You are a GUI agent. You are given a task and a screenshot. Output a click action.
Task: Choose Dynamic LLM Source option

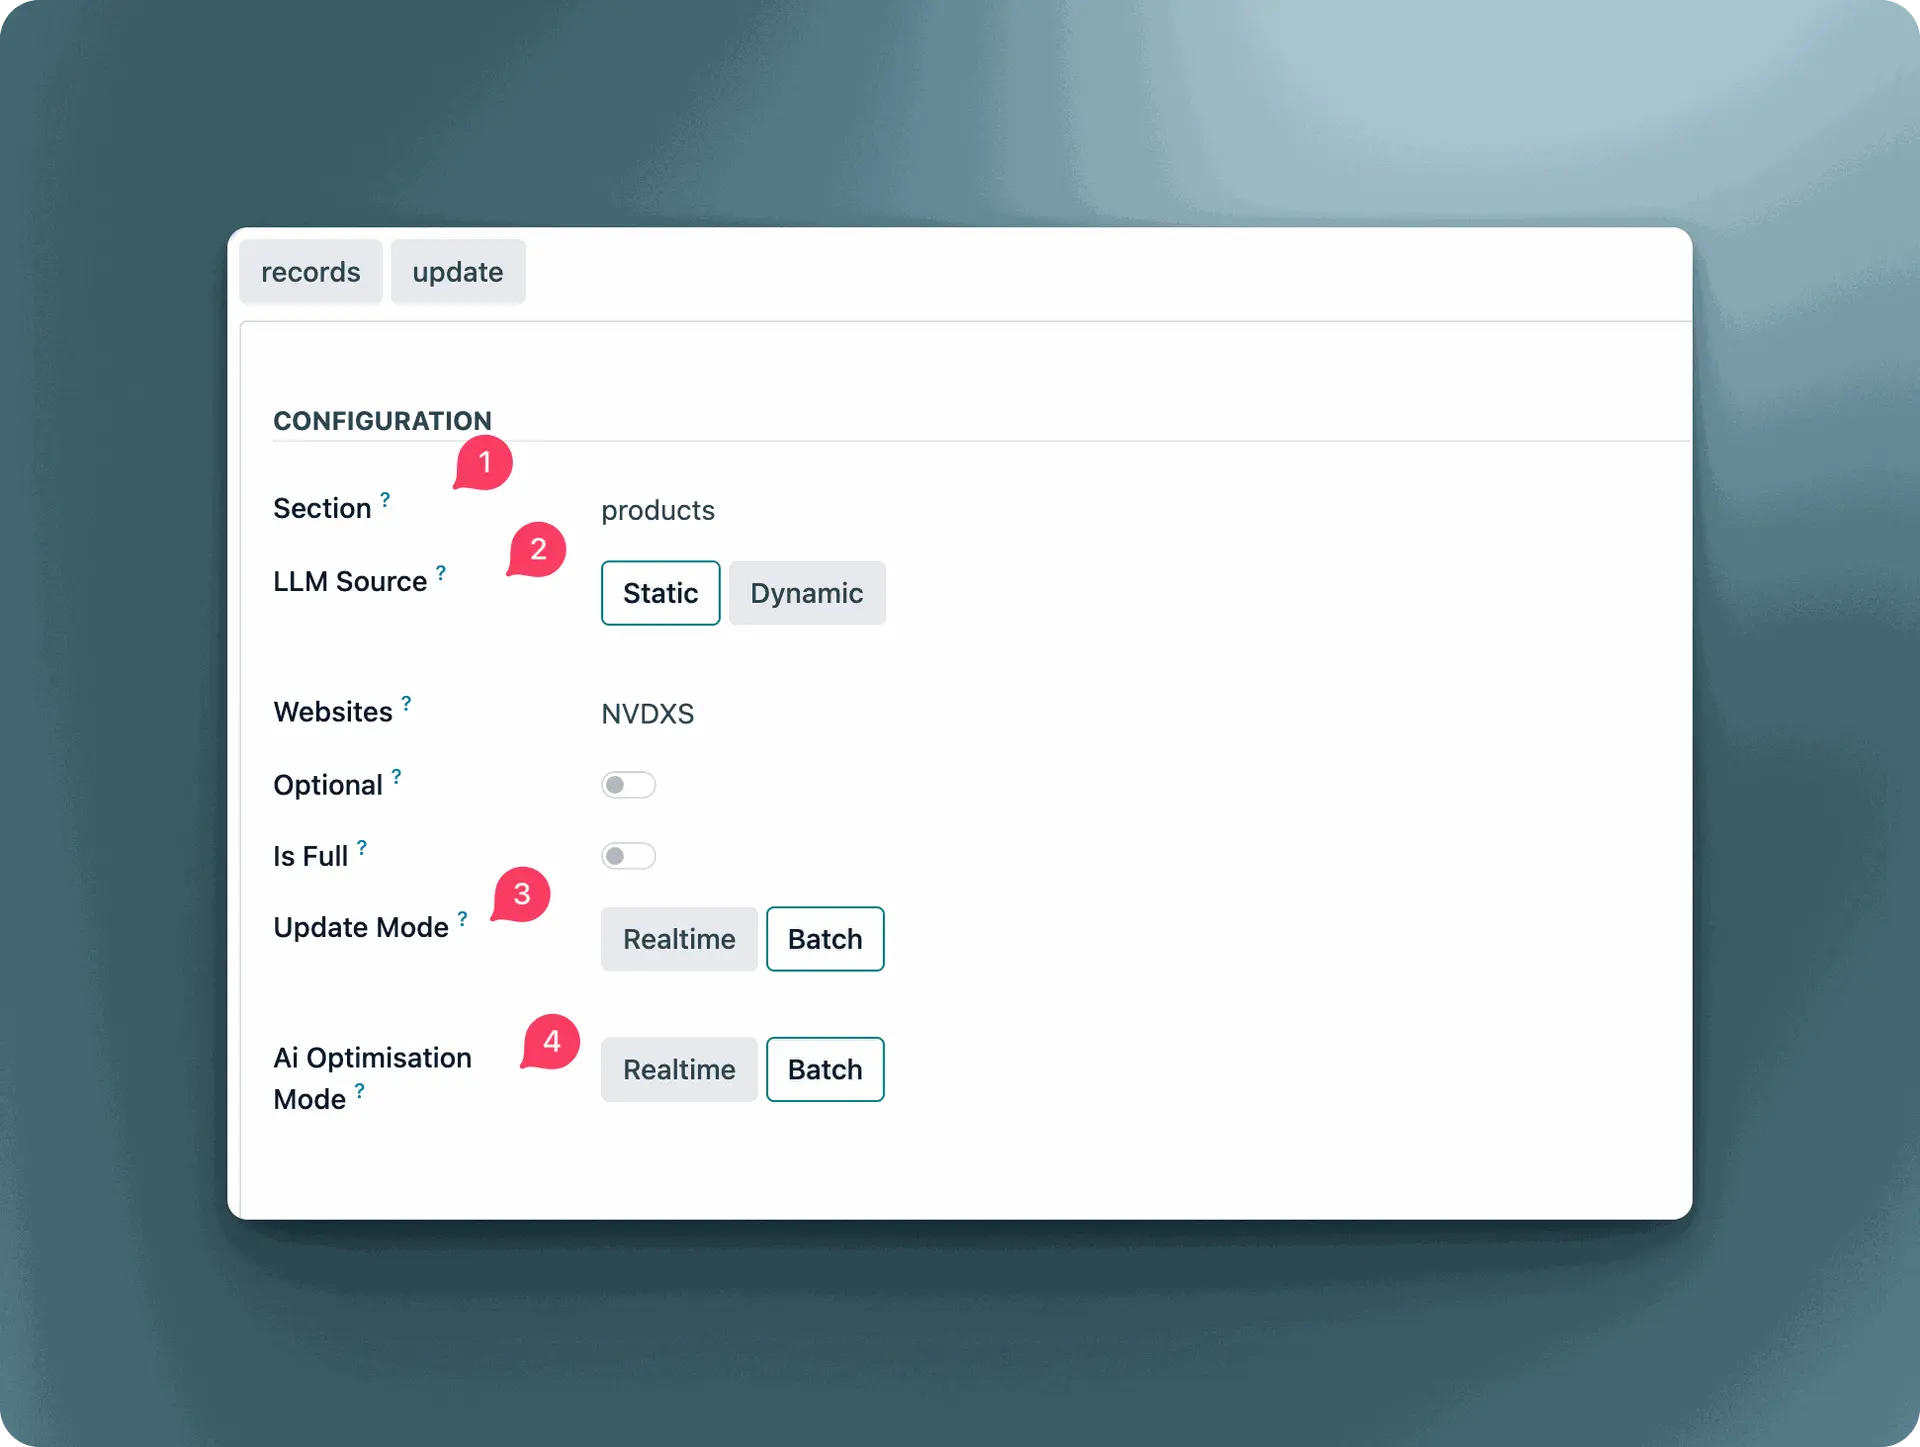tap(806, 593)
